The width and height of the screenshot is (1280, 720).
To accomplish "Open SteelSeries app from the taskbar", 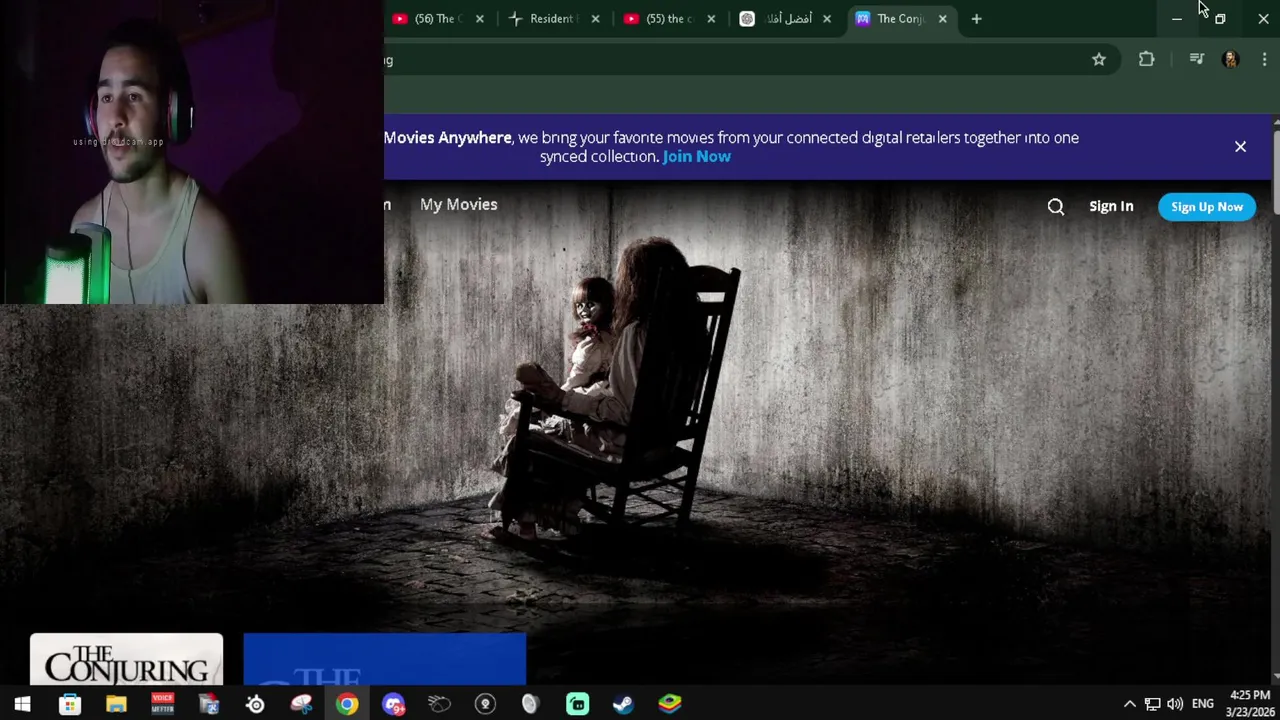I will coord(255,704).
